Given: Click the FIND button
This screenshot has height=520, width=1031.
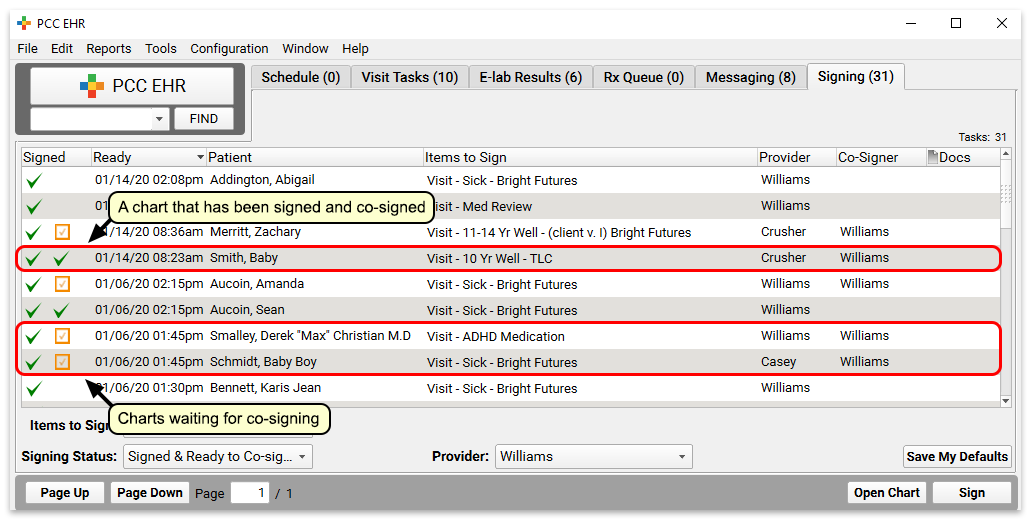Looking at the screenshot, I should (204, 119).
